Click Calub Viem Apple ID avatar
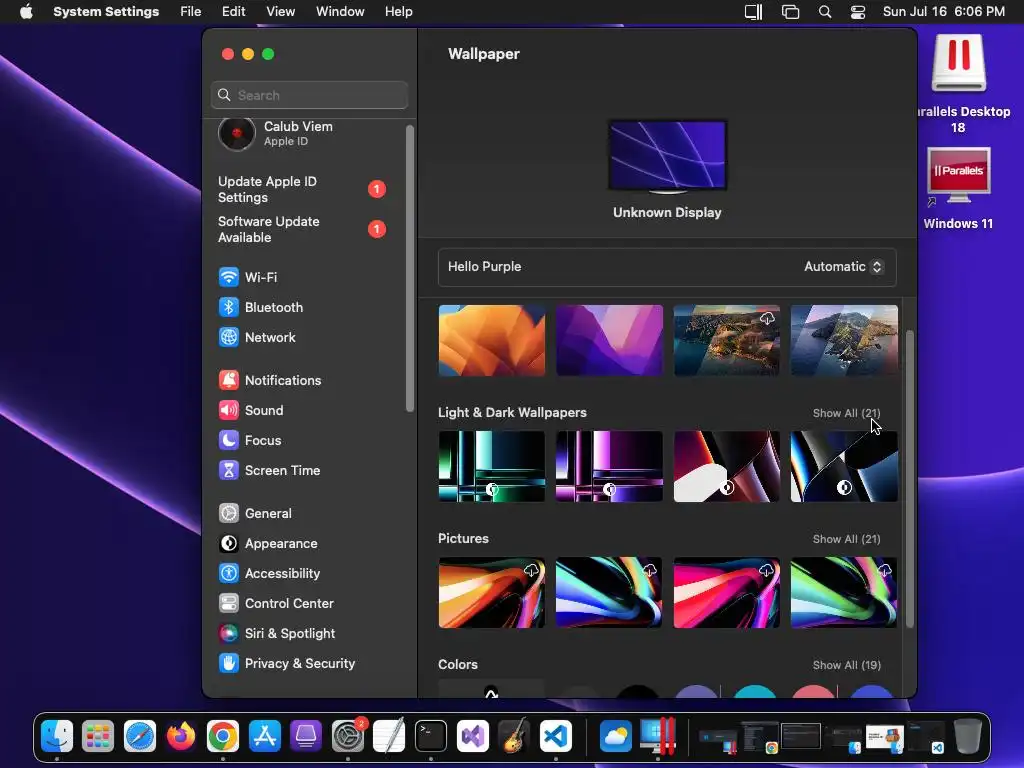Viewport: 1024px width, 768px height. (x=236, y=133)
